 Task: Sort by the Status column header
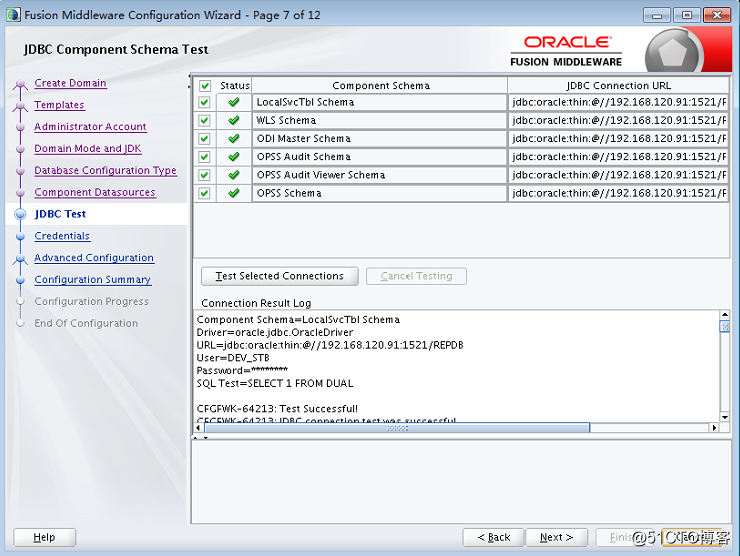(x=235, y=86)
